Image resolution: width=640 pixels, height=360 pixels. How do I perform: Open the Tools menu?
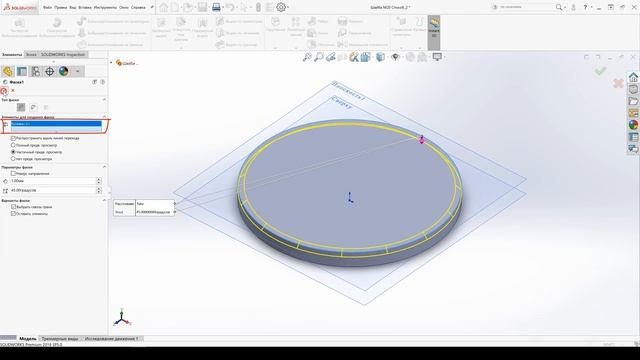[x=105, y=7]
